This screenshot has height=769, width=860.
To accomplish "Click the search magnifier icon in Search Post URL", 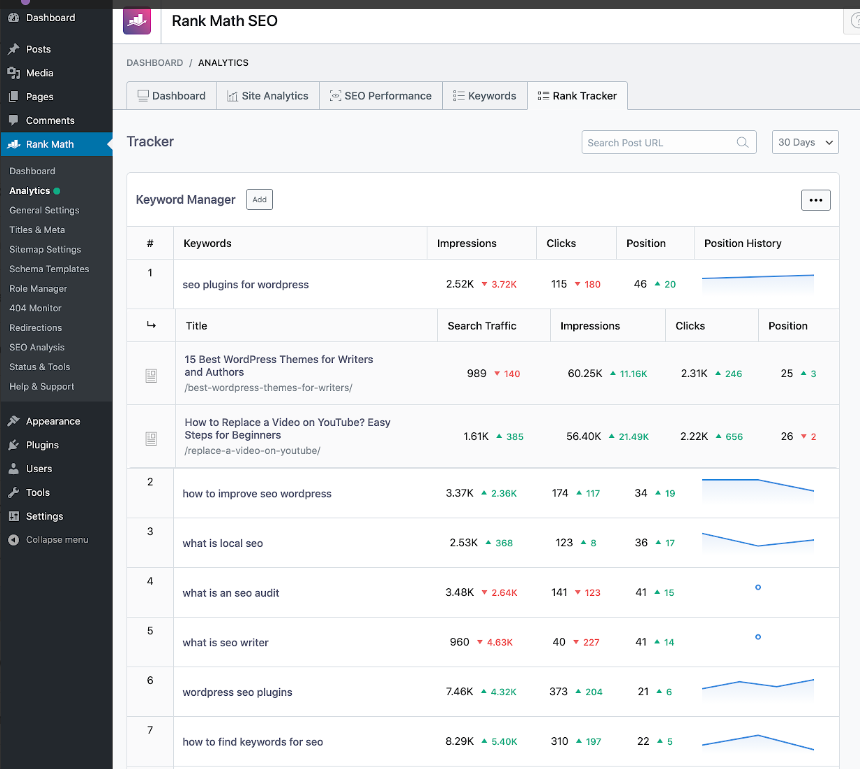I will (x=743, y=143).
